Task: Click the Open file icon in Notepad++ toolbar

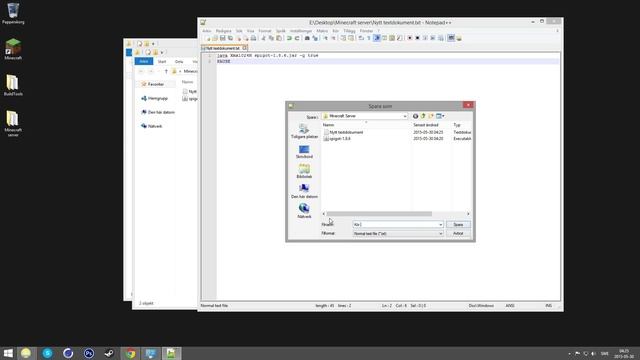Action: click(x=215, y=38)
